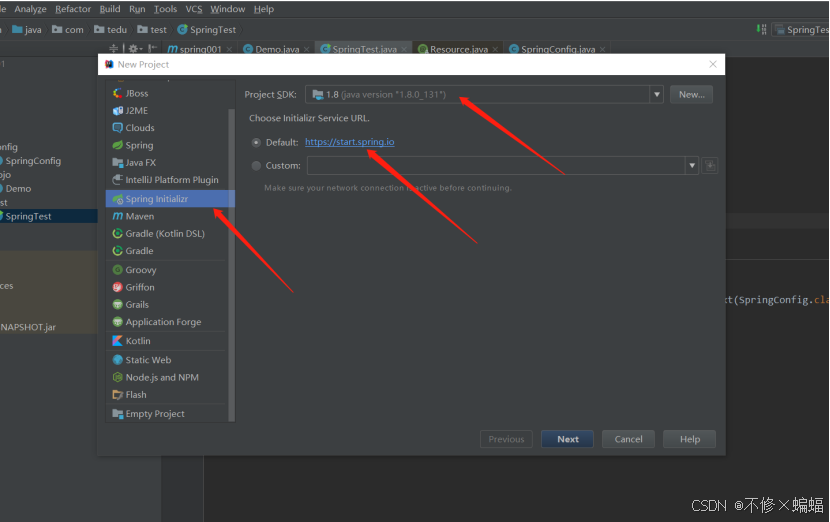Close the New Project dialog
This screenshot has width=830, height=522.
tap(713, 64)
